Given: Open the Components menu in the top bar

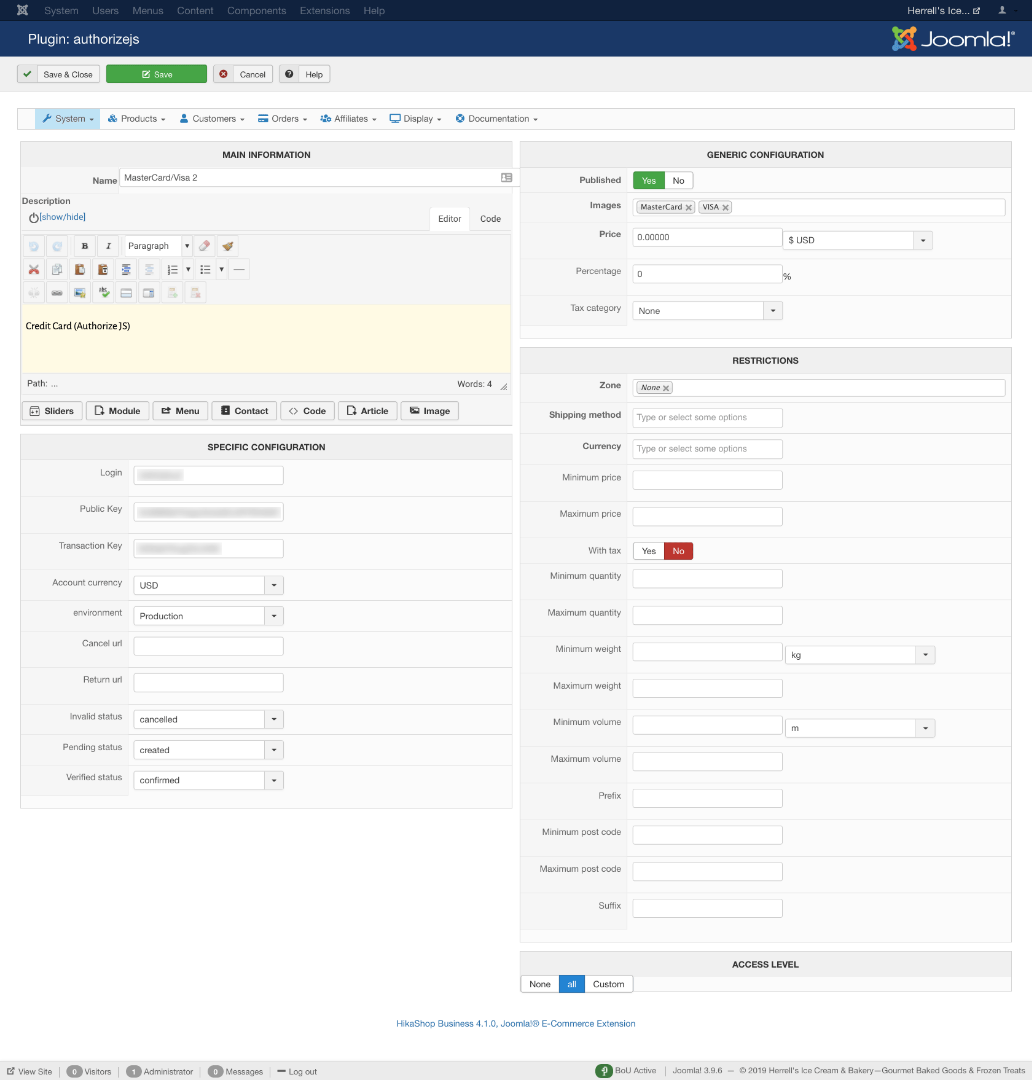Looking at the screenshot, I should click(256, 10).
